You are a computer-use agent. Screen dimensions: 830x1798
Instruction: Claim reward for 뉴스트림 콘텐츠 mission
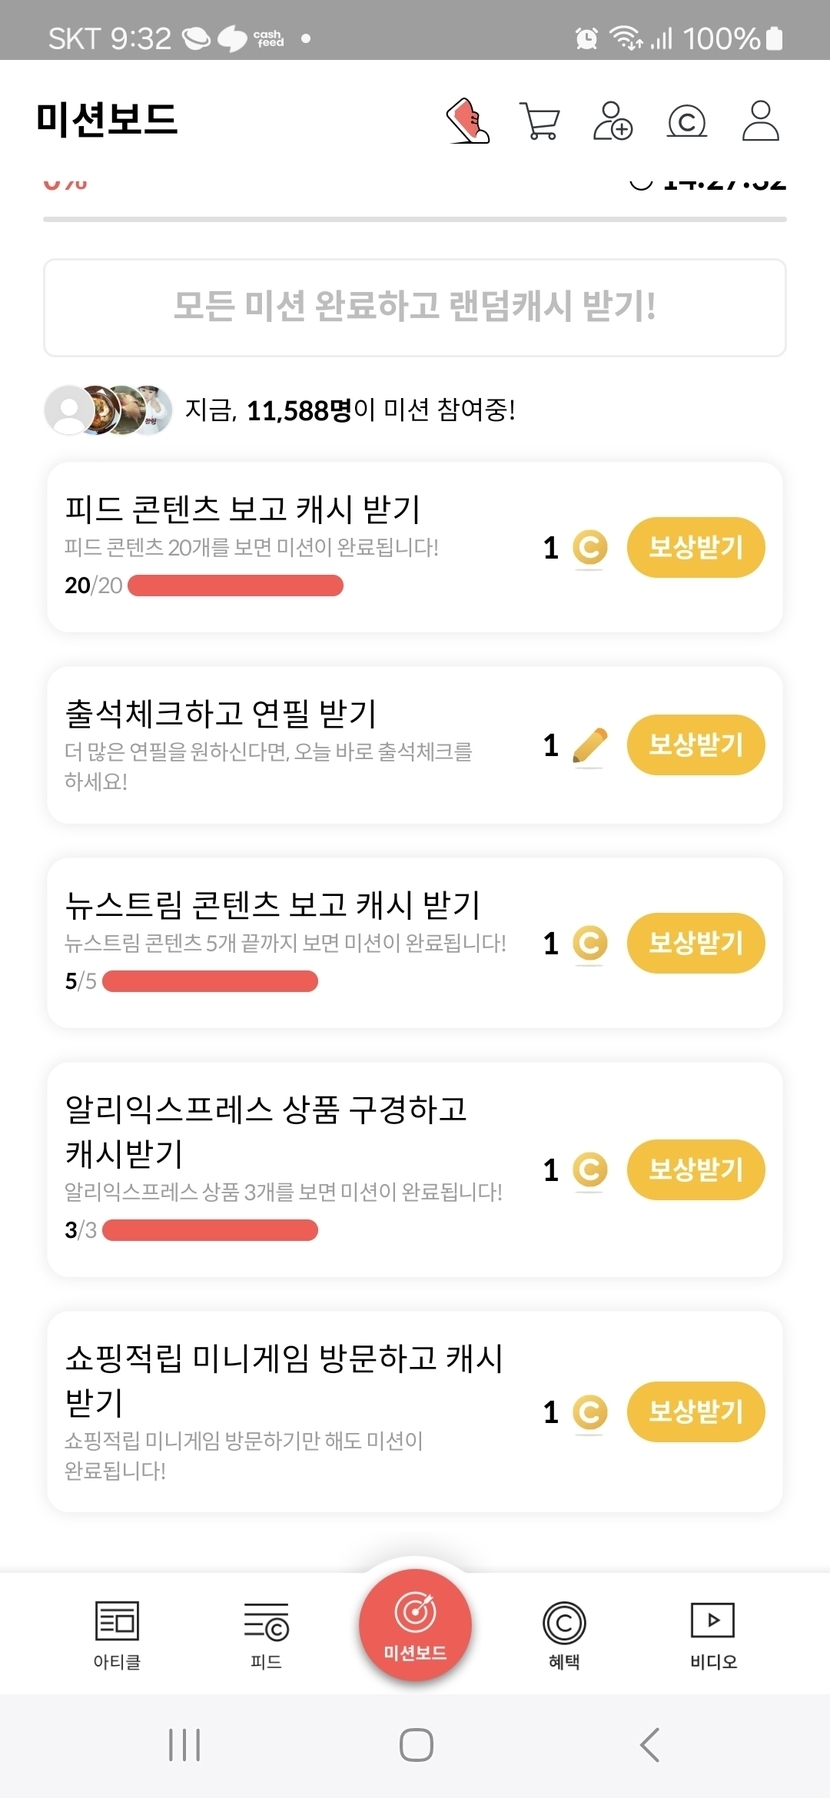click(x=695, y=942)
